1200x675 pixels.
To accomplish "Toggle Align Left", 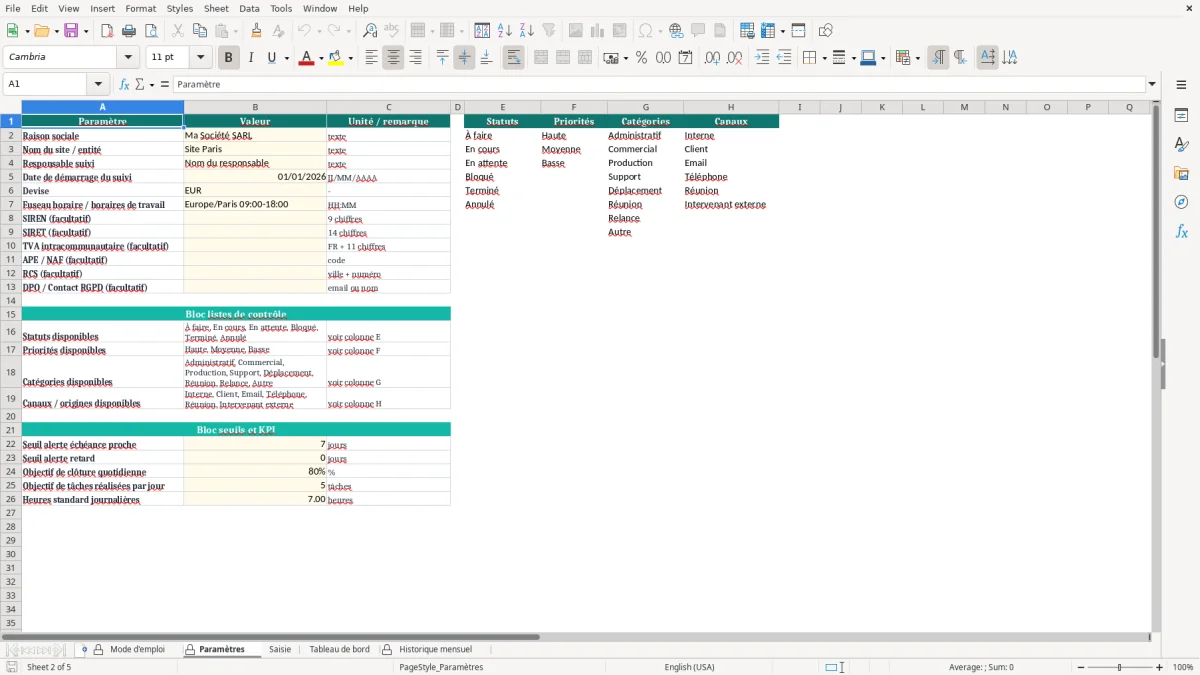I will (x=371, y=58).
